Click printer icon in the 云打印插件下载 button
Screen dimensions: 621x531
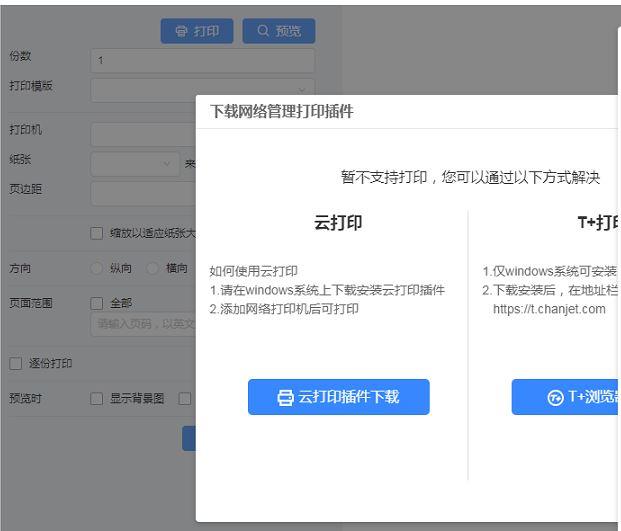pyautogui.click(x=285, y=398)
